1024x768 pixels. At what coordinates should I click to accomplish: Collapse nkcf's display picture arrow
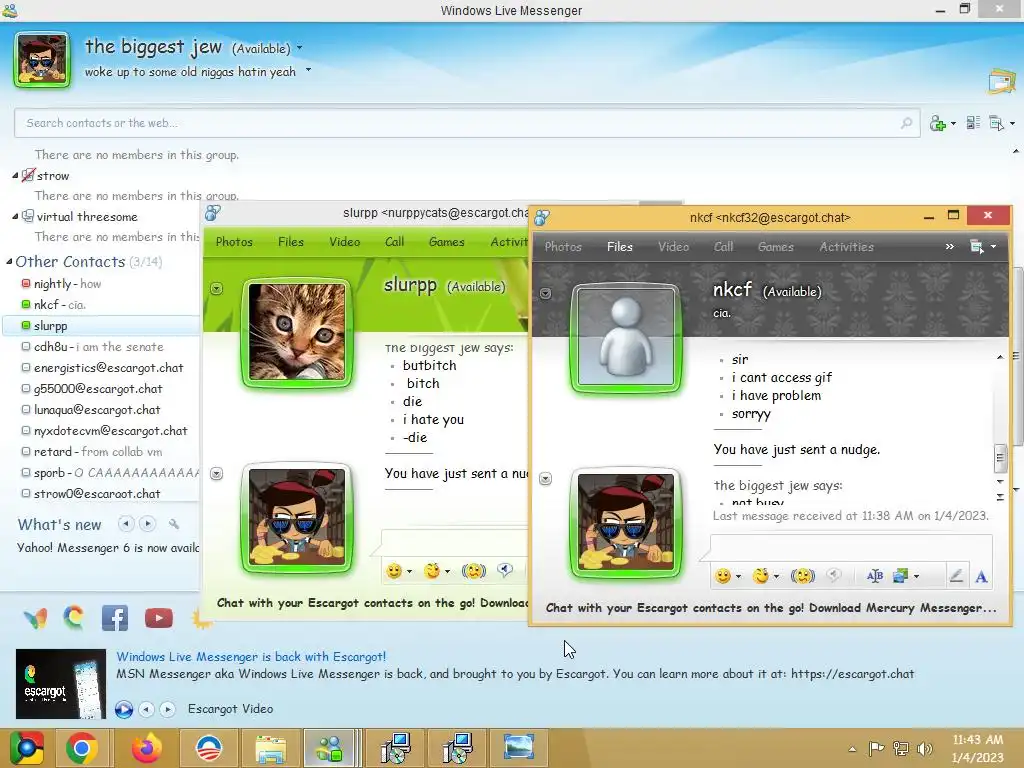(545, 294)
